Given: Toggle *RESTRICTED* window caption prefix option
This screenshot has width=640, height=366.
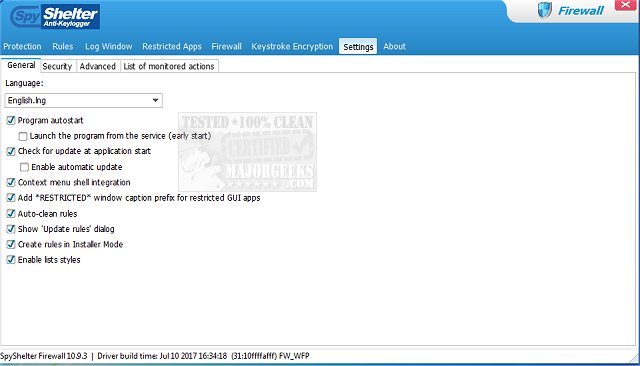Looking at the screenshot, I should click(11, 198).
